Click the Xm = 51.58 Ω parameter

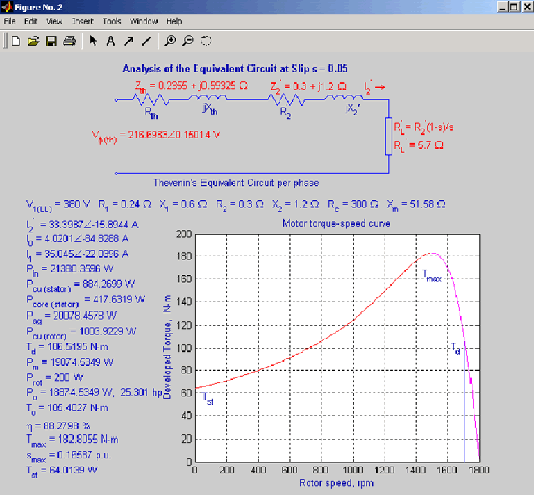[x=416, y=205]
